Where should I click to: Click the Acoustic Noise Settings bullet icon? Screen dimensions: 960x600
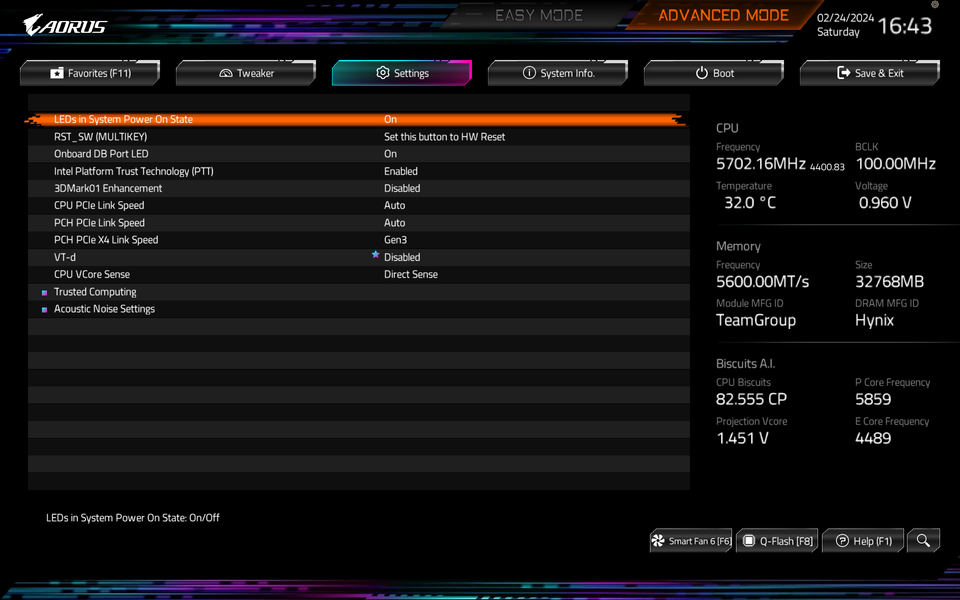(44, 310)
